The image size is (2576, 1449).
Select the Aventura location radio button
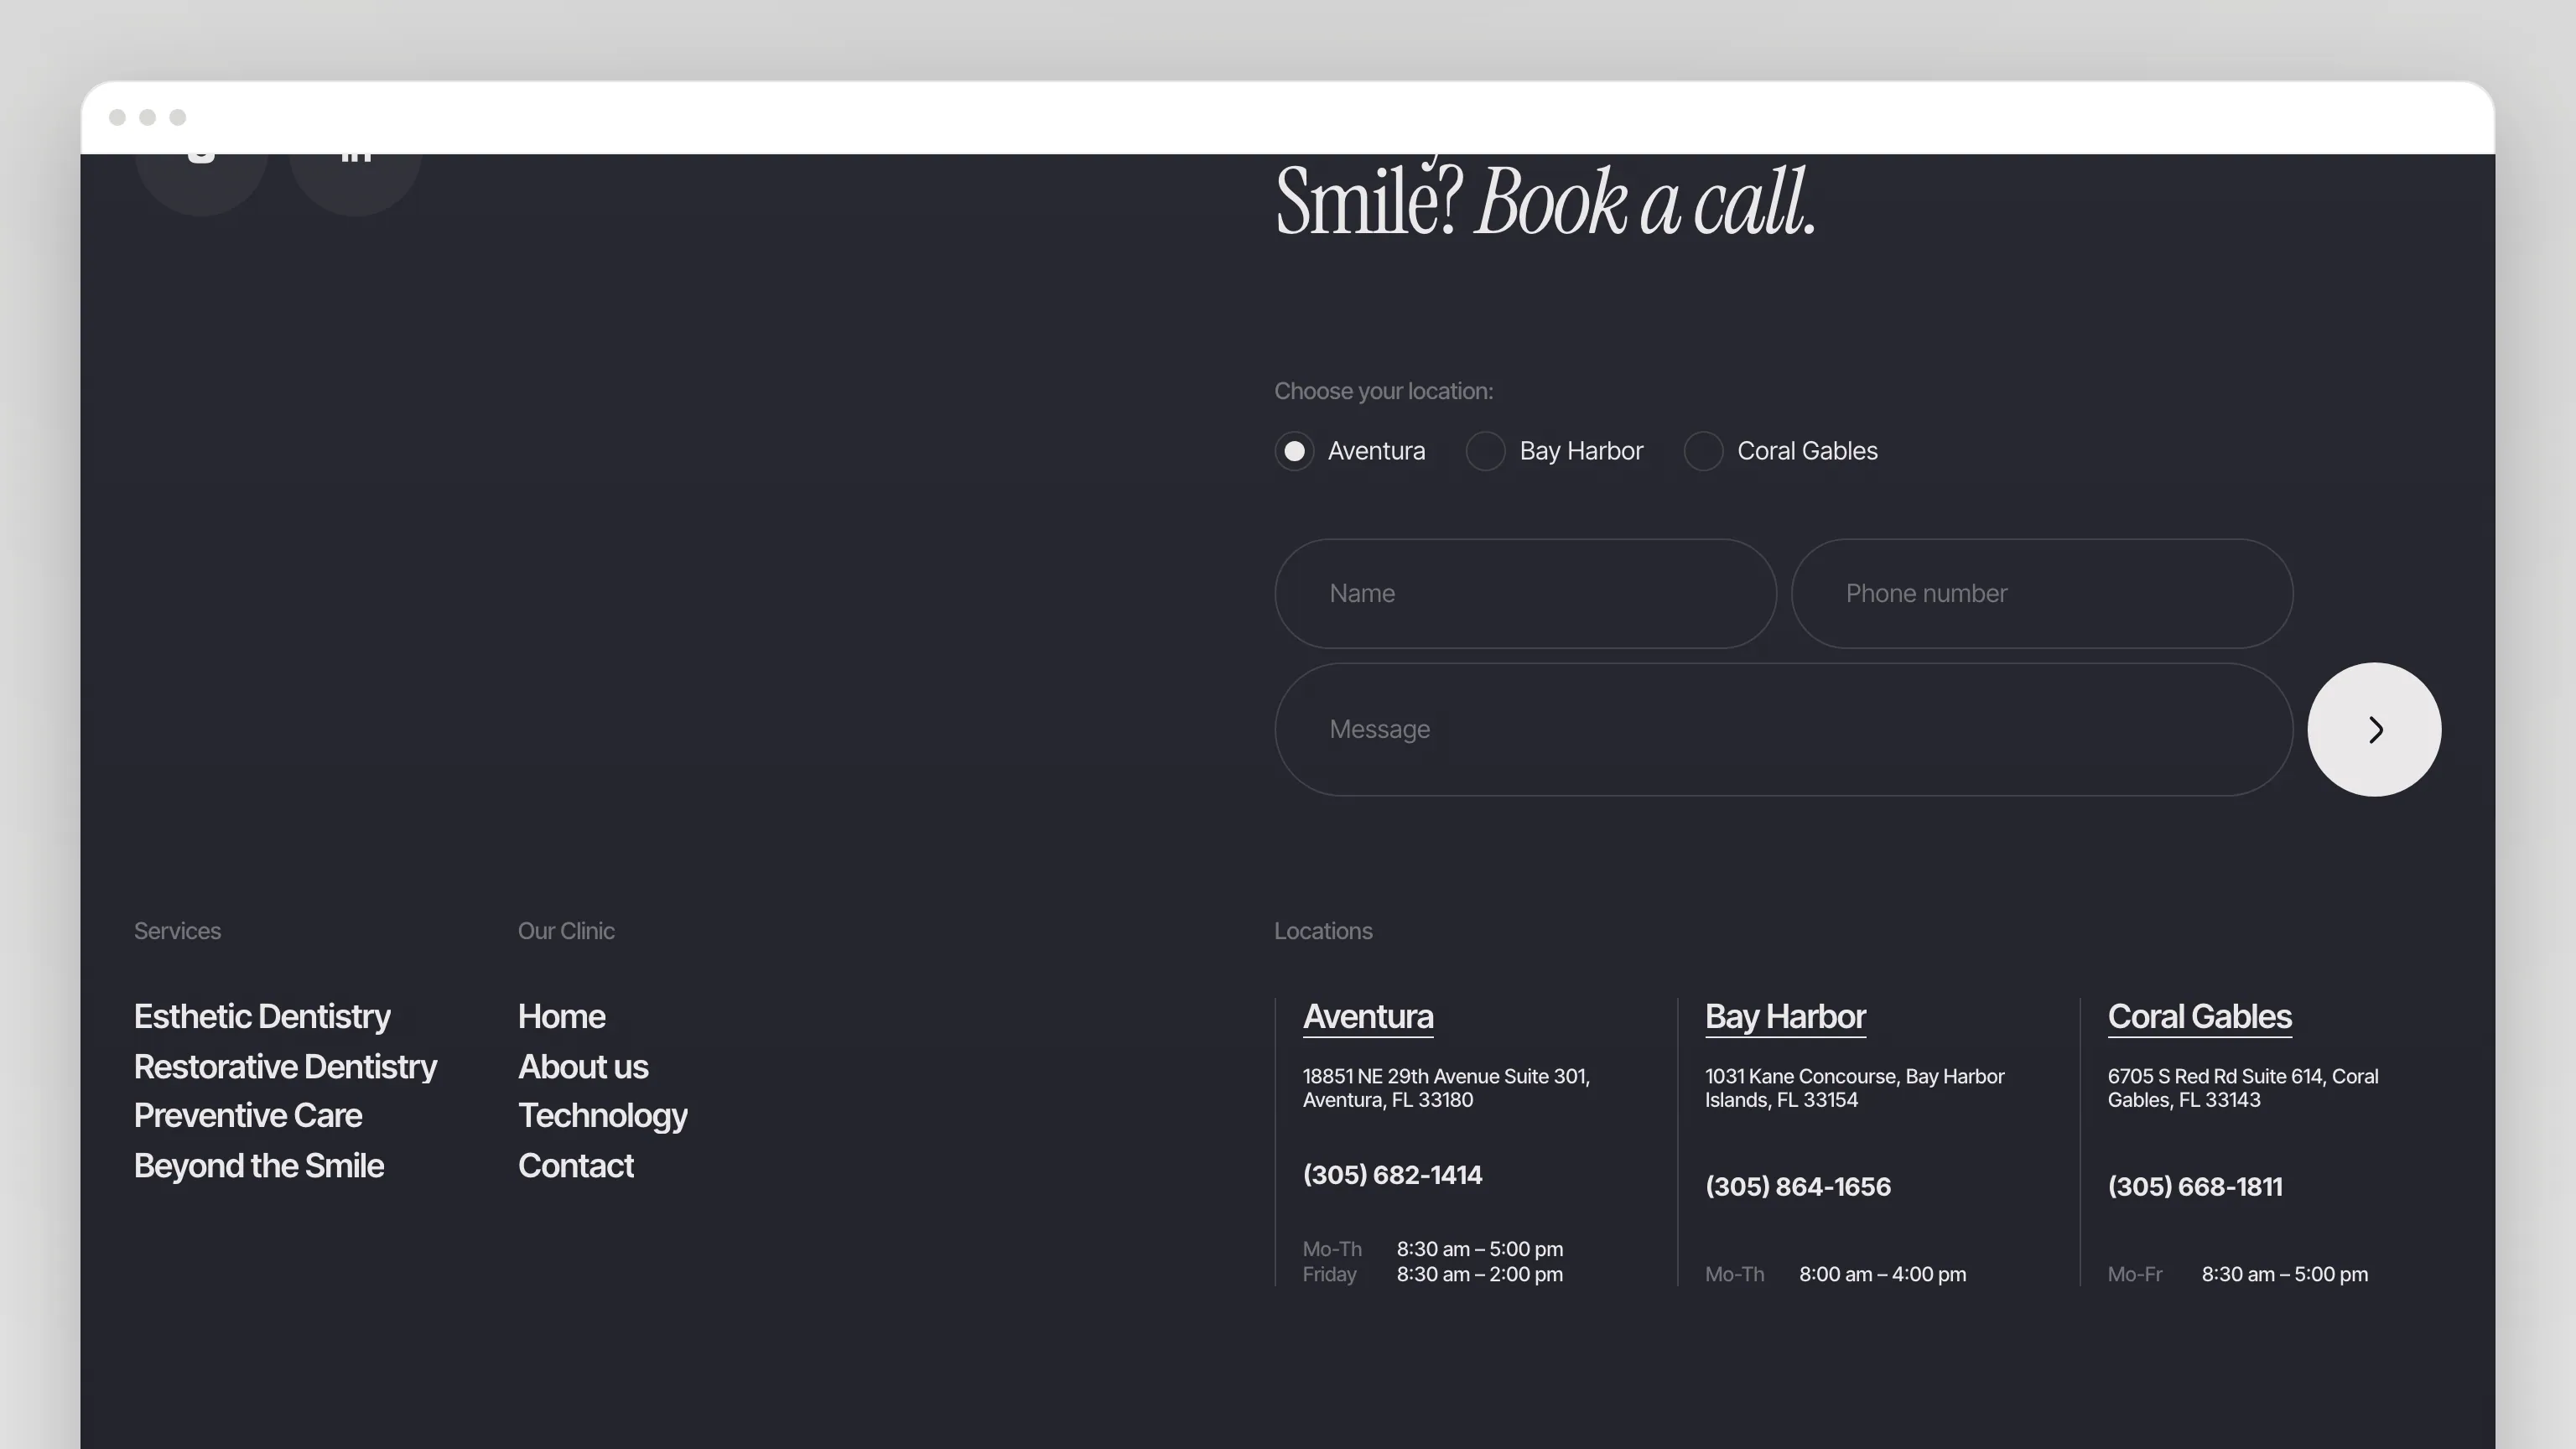[x=1294, y=451]
